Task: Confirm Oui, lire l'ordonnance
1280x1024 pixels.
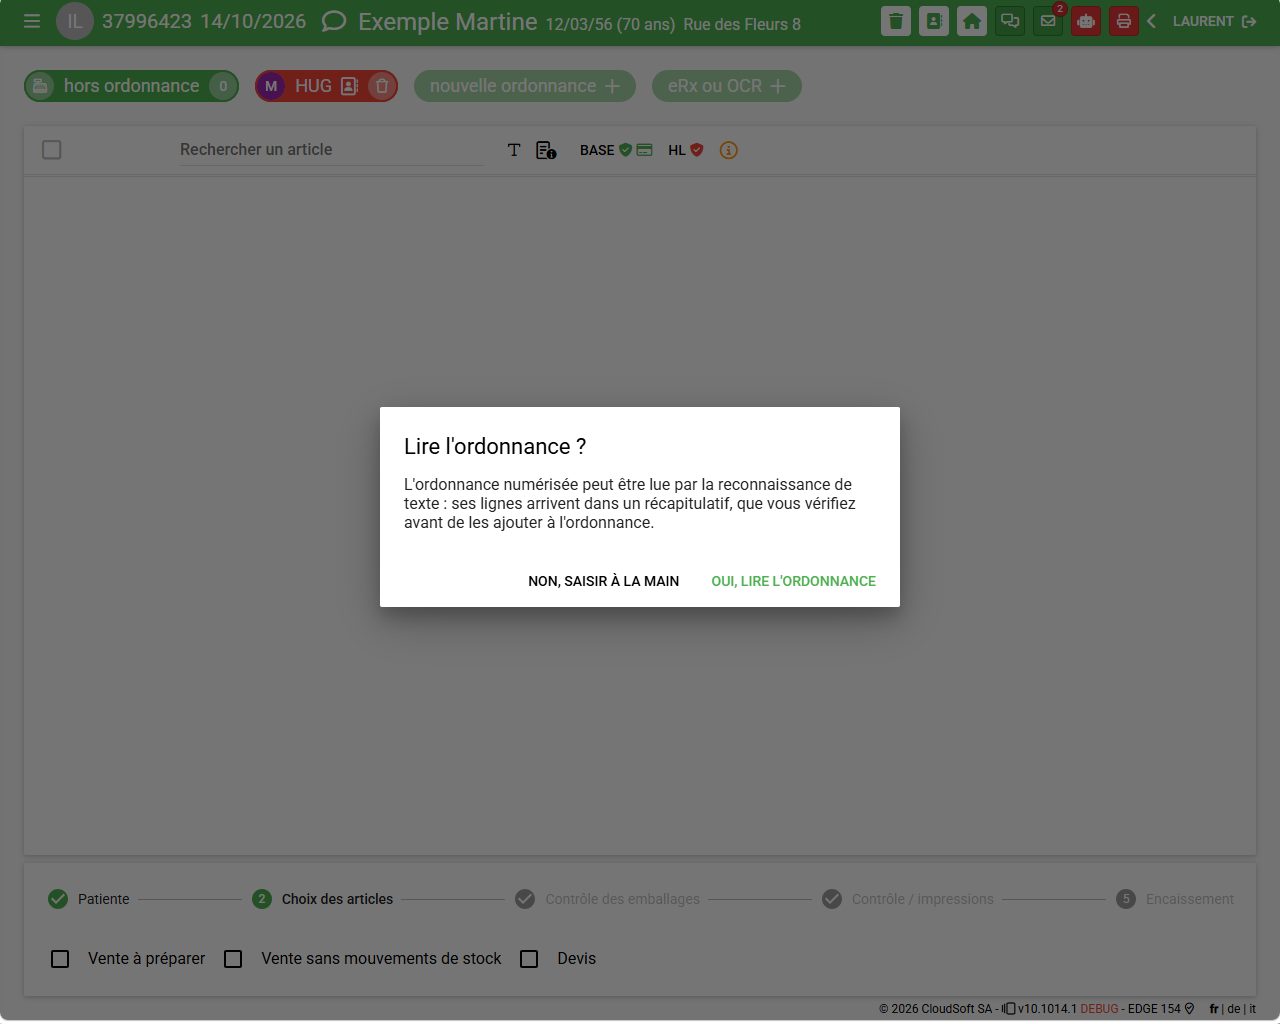Action: click(794, 581)
